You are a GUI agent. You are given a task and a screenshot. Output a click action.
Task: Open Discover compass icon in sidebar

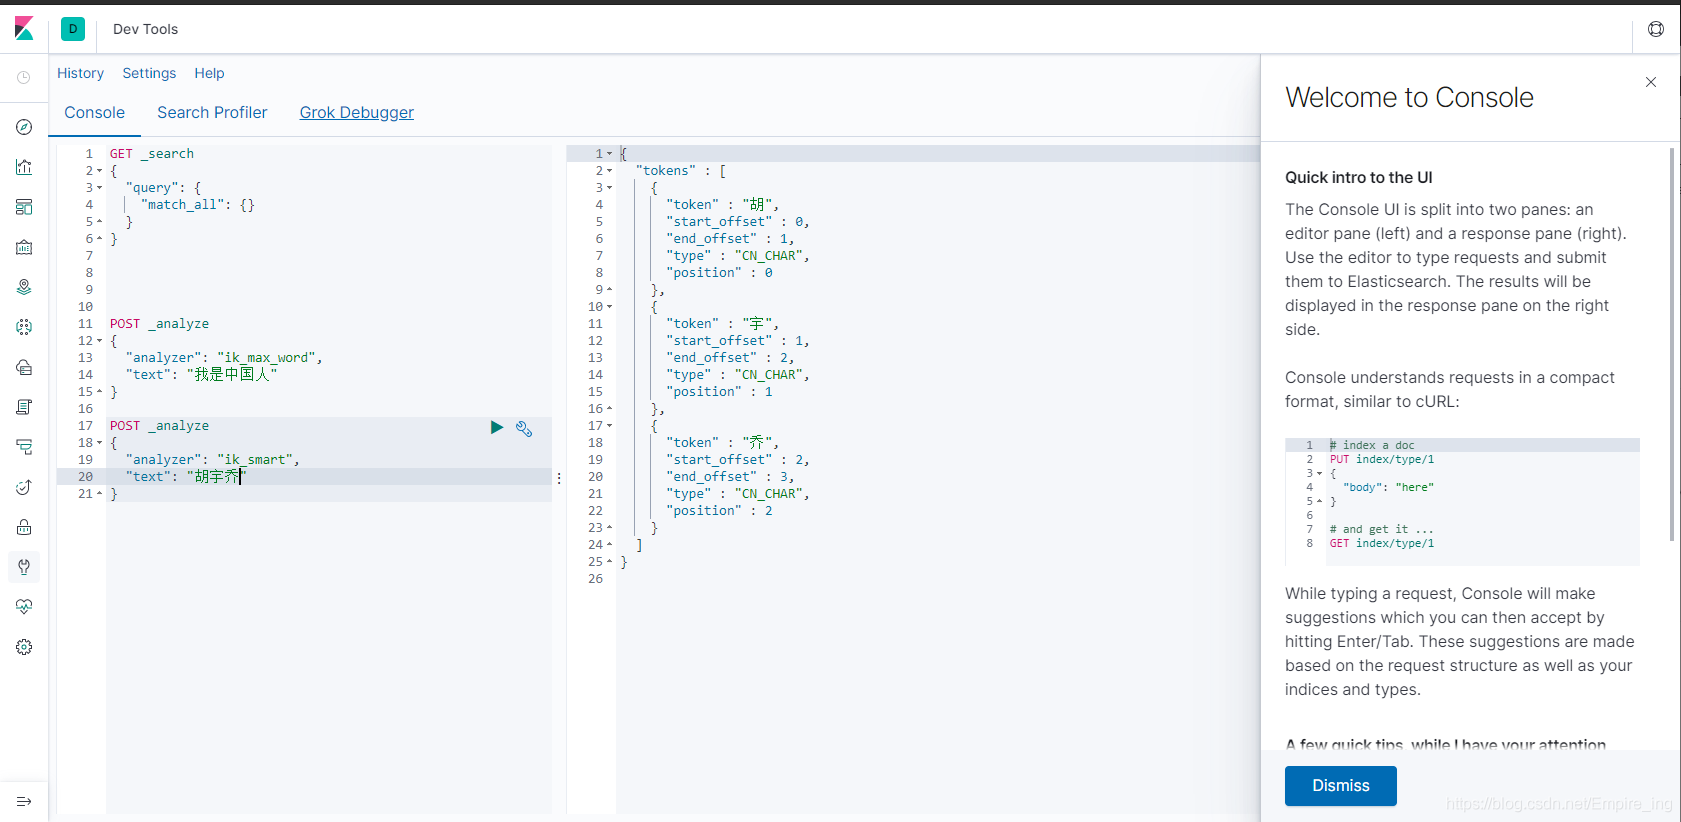pos(24,127)
